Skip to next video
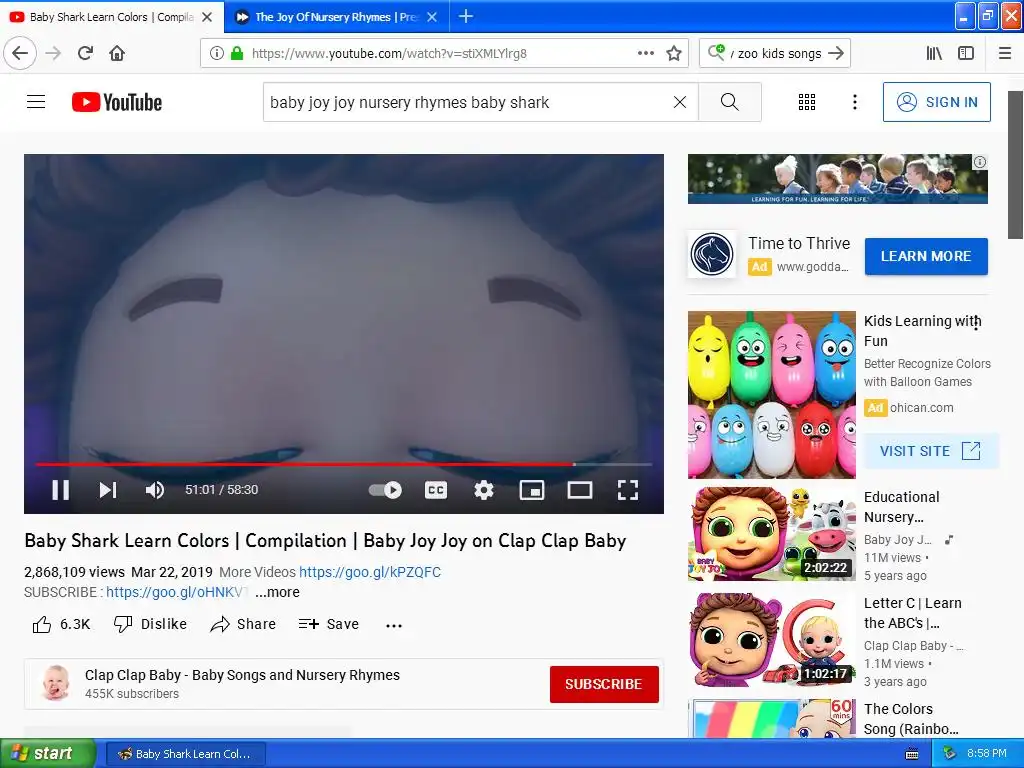The width and height of the screenshot is (1024, 768). coord(108,490)
